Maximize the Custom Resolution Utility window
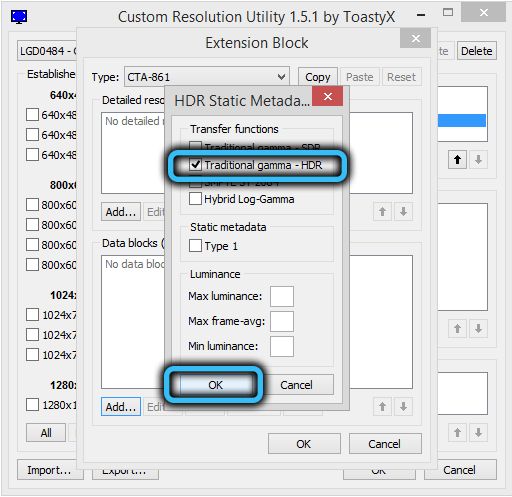The image size is (512, 497). pos(448,13)
